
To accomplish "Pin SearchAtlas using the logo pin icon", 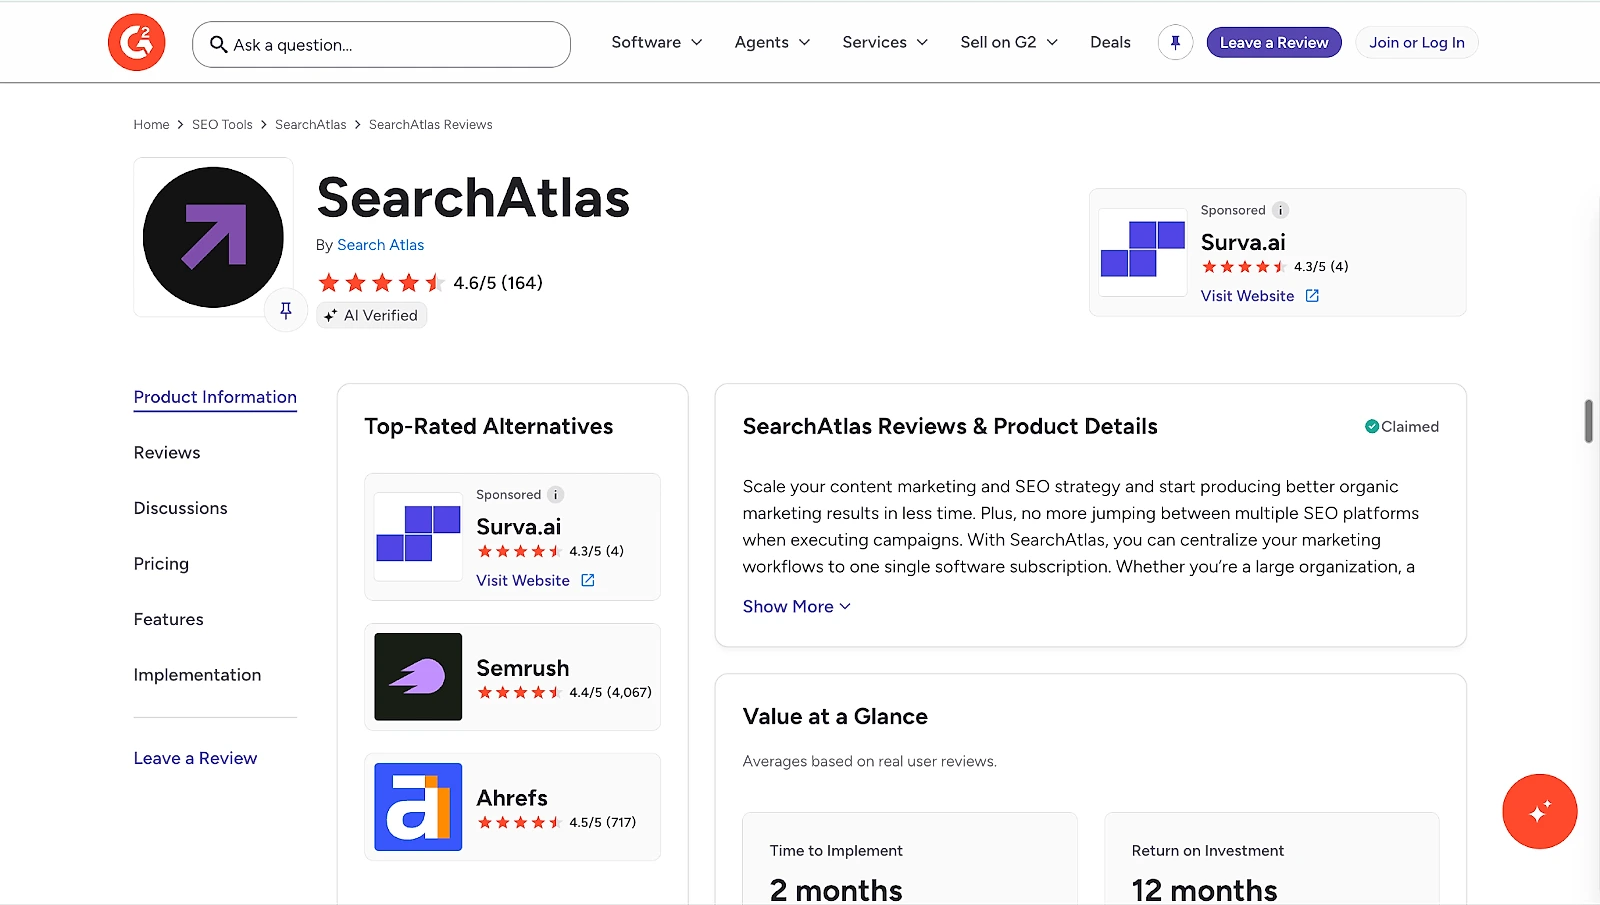I will coord(286,311).
